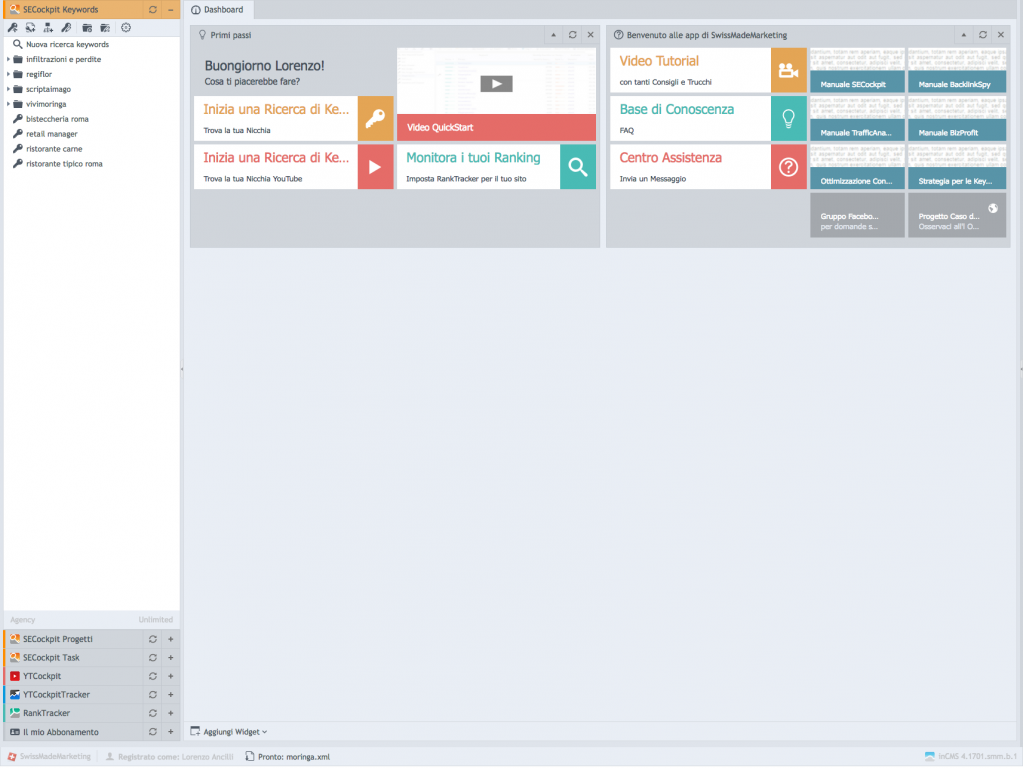Screen dimensions: 1023x768
Task: Open the Strategia per le Key... thumbnail
Action: (957, 167)
